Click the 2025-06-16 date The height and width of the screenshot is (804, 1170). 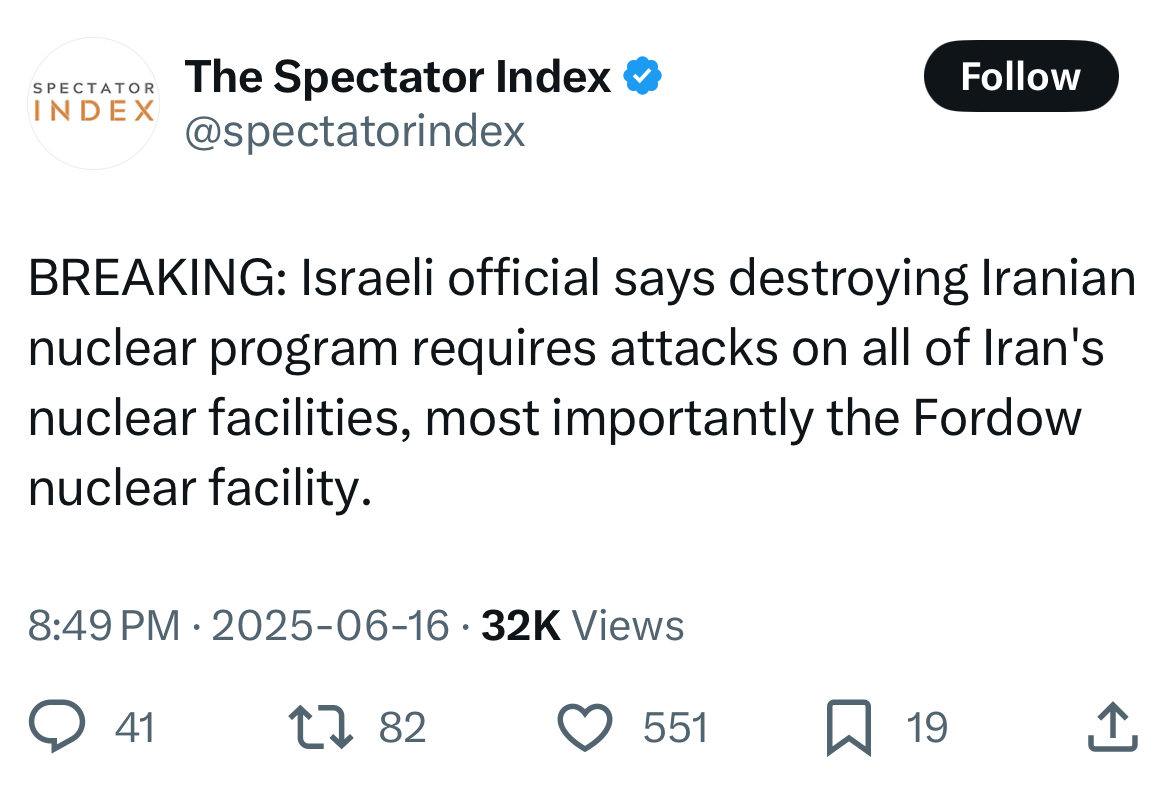click(x=331, y=626)
